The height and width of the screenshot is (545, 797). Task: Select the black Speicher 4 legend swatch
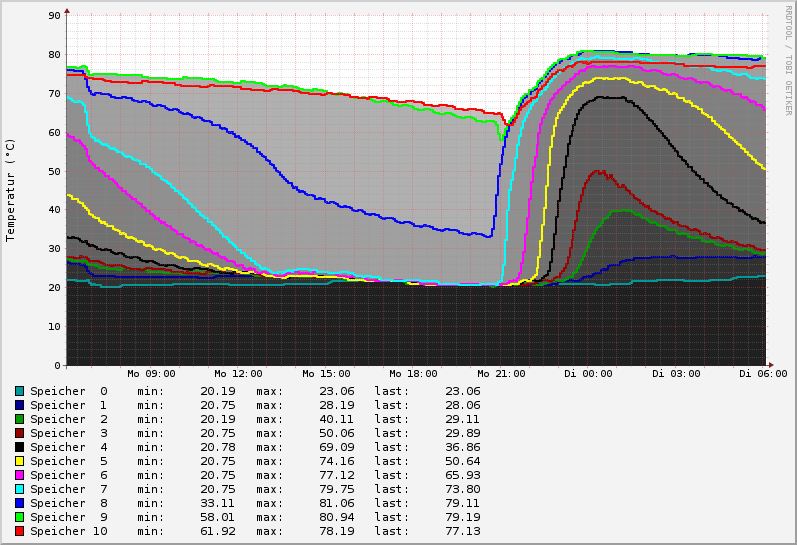pos(19,447)
